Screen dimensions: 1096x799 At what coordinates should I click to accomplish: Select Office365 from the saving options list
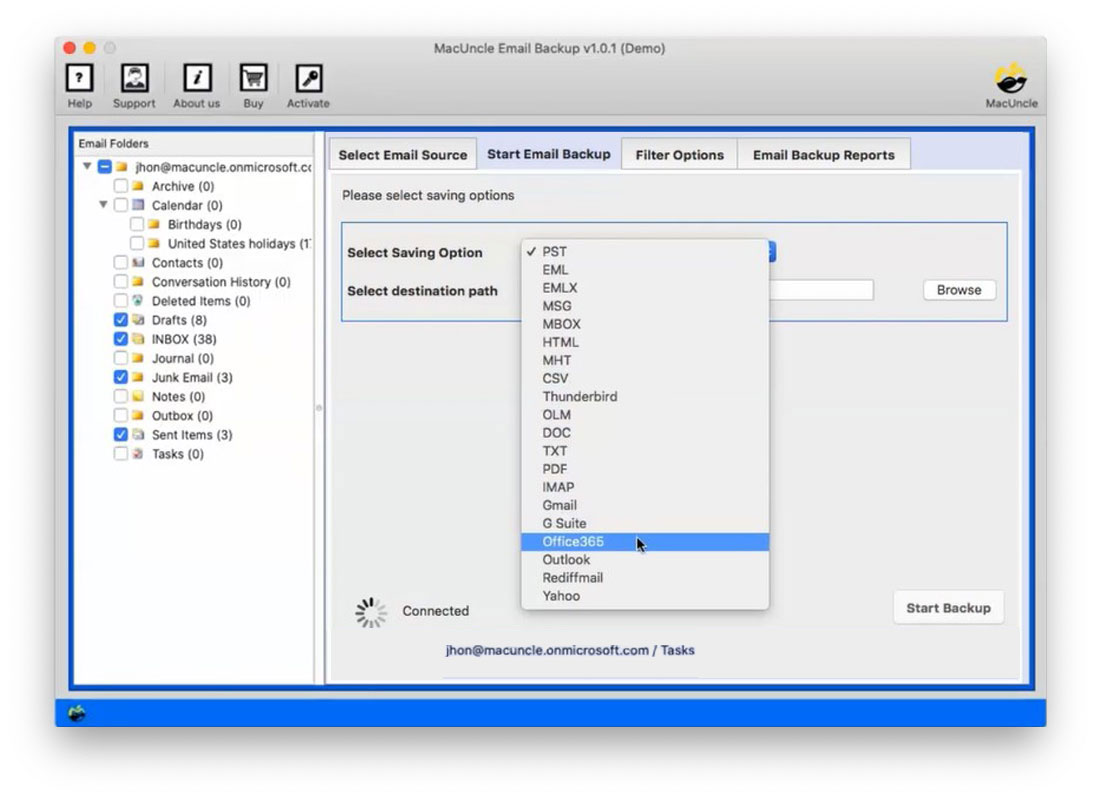572,541
